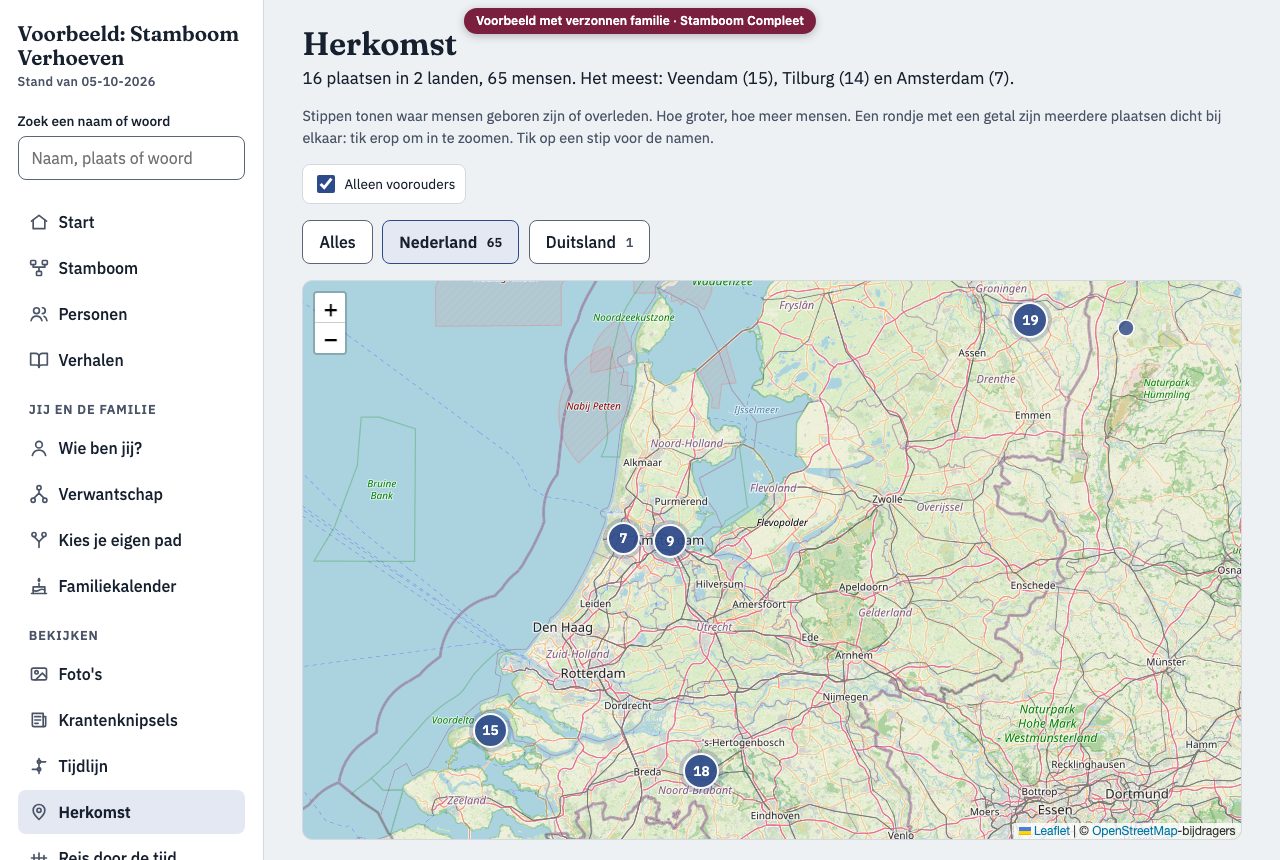Click the 'Herkomst' page heading
Viewport: 1280px width, 860px height.
coord(380,44)
